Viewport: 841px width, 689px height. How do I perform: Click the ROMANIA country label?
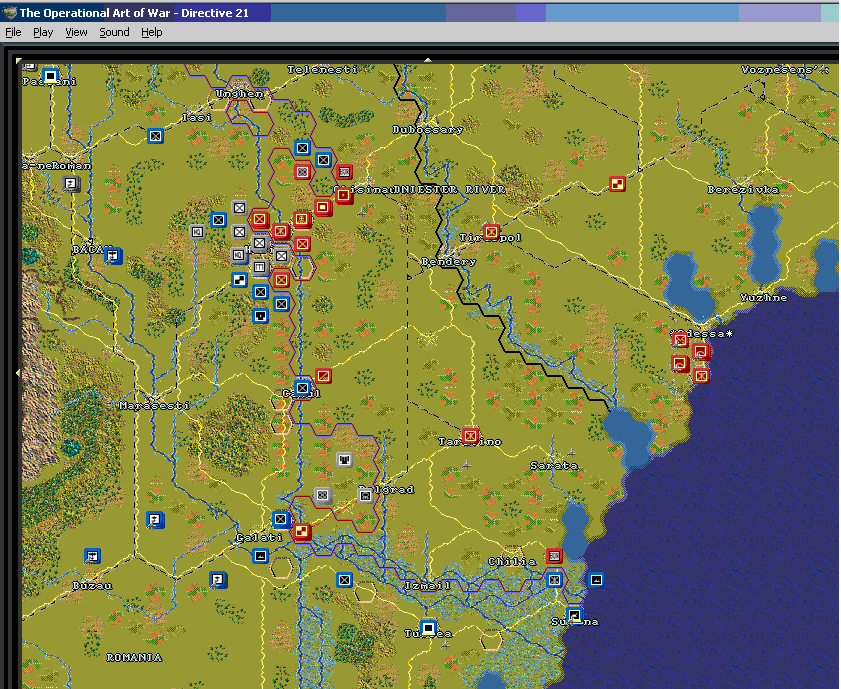tap(134, 657)
